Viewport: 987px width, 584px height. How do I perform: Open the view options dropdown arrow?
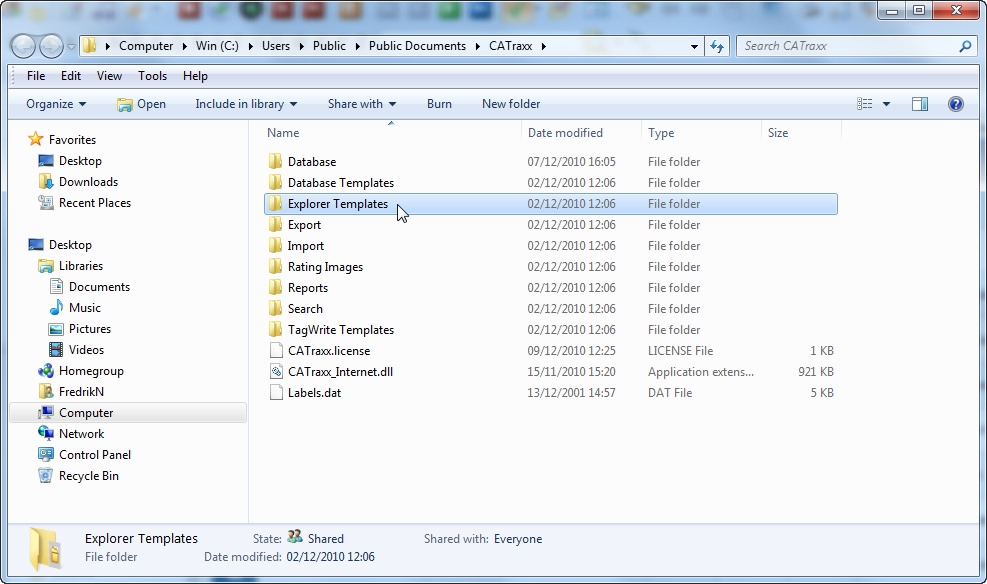pyautogui.click(x=886, y=104)
